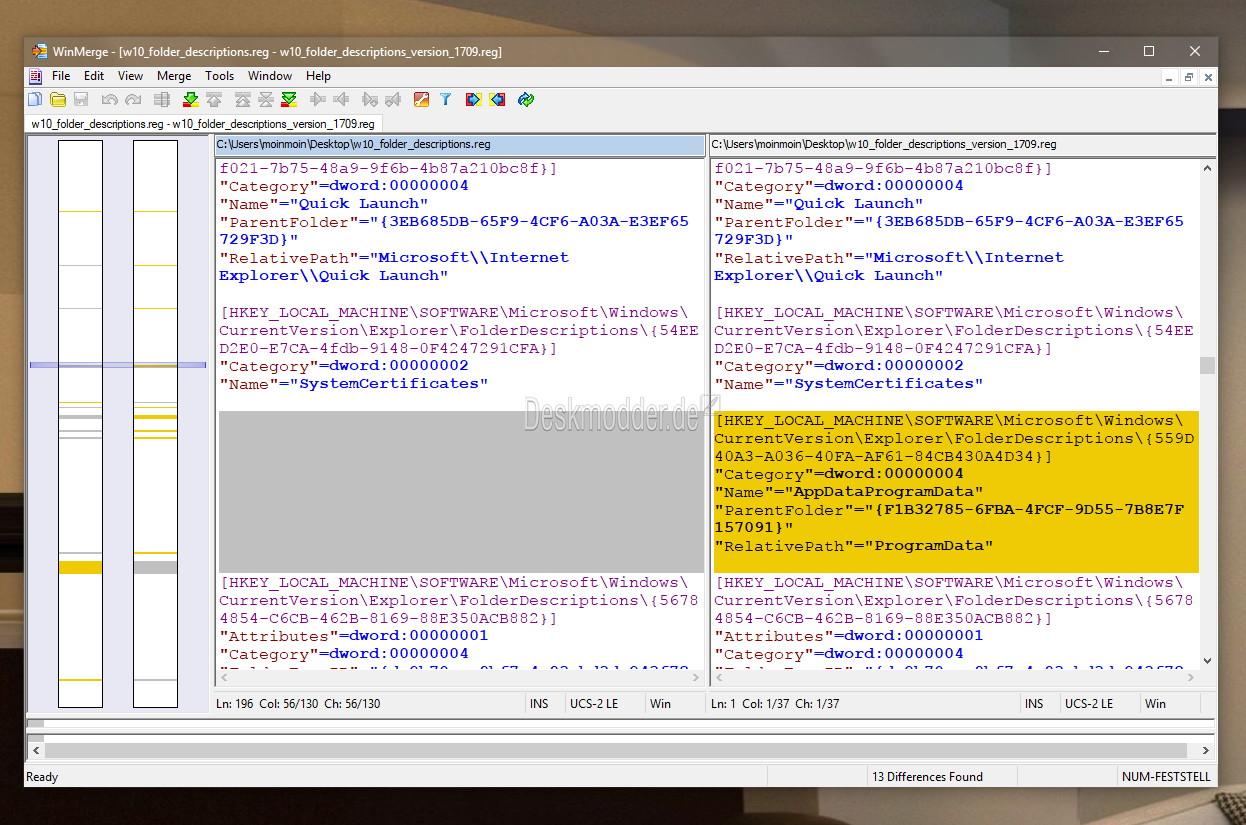Click the "Ln: 196" status bar entry
The height and width of the screenshot is (825, 1246).
(234, 704)
